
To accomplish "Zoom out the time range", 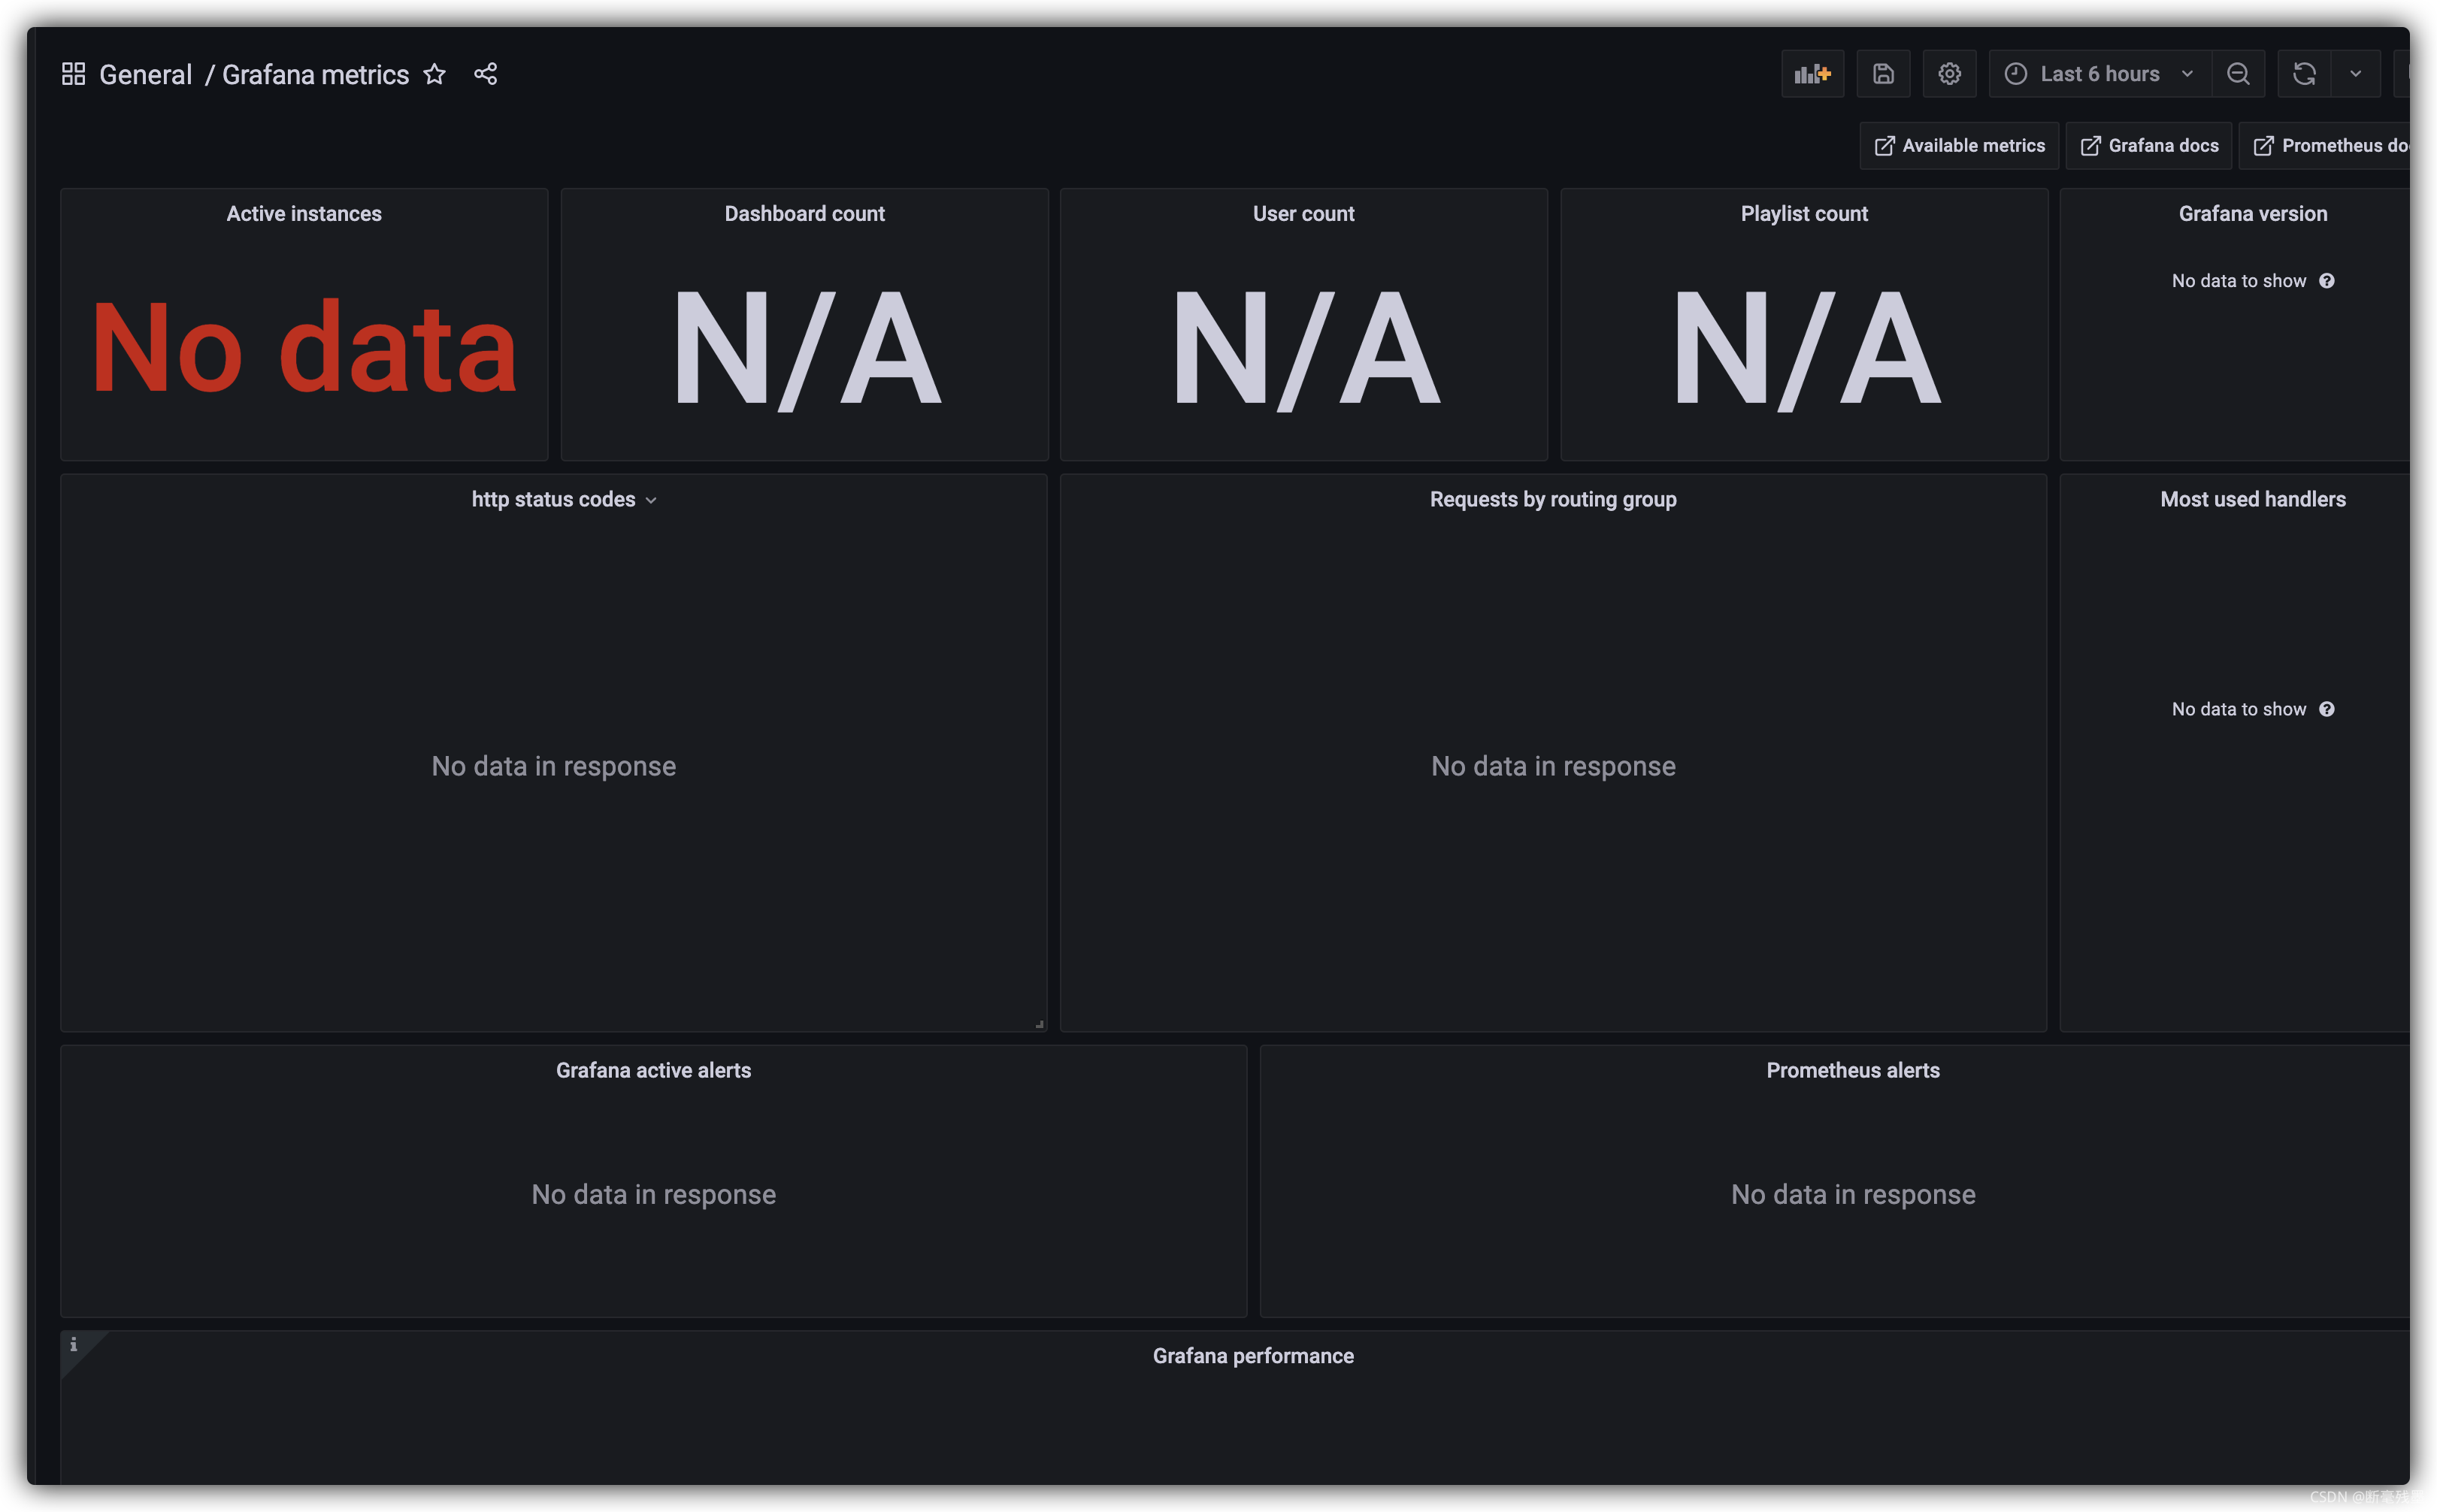I will (x=2238, y=74).
